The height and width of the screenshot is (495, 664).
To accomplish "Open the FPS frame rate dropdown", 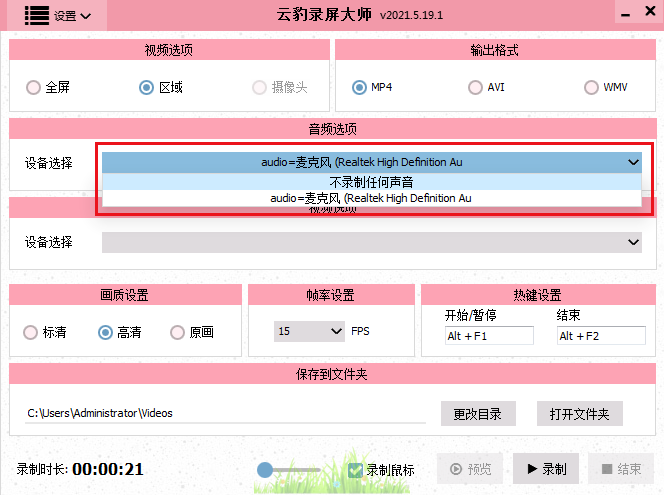I will [309, 331].
